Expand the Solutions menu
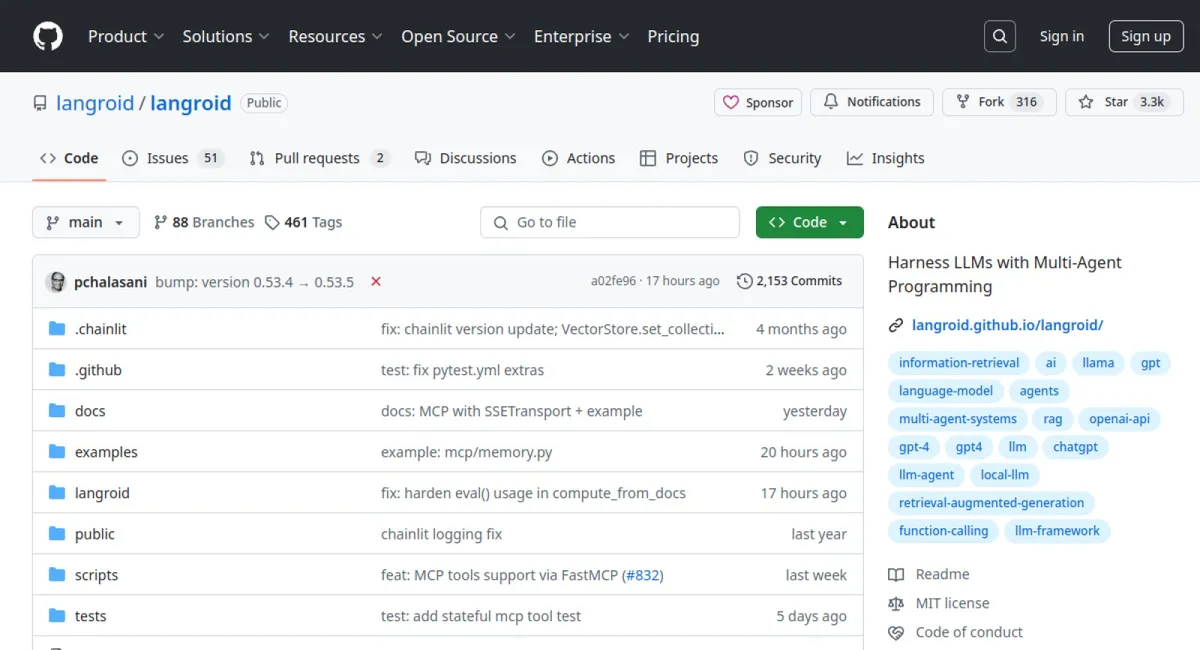Image resolution: width=1200 pixels, height=650 pixels. 226,36
